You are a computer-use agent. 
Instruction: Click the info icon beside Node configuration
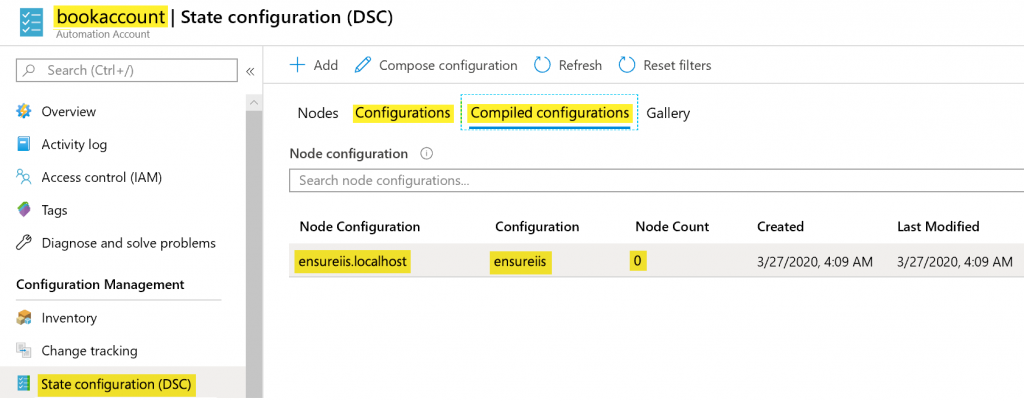click(x=427, y=154)
